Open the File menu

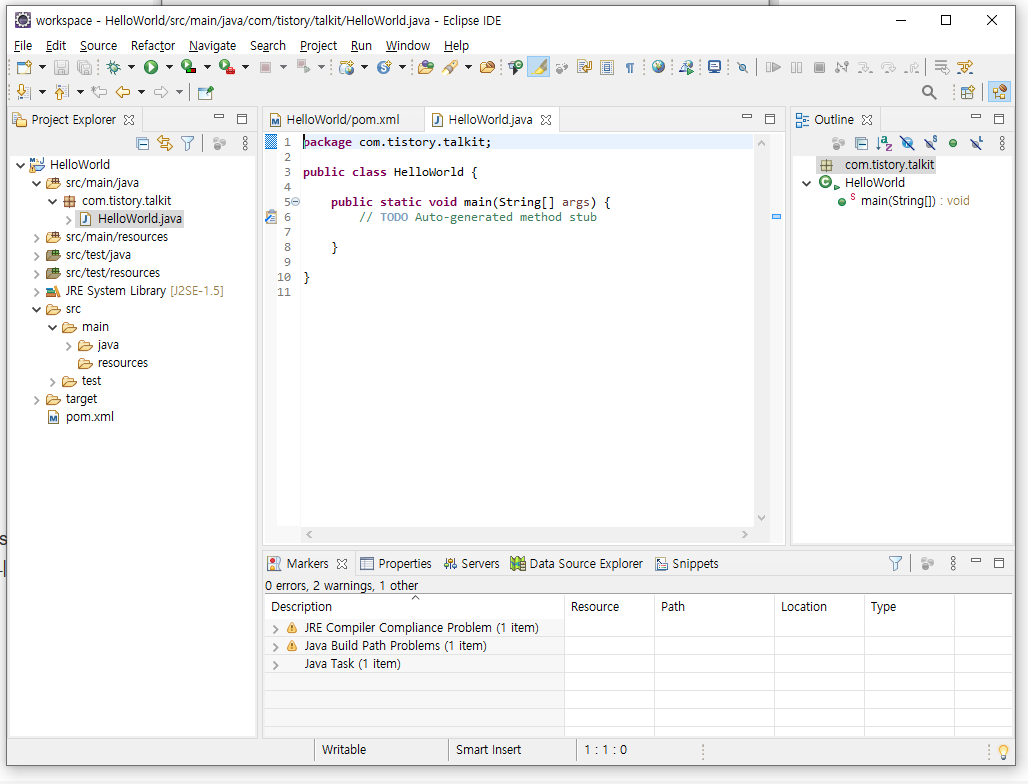[23, 45]
